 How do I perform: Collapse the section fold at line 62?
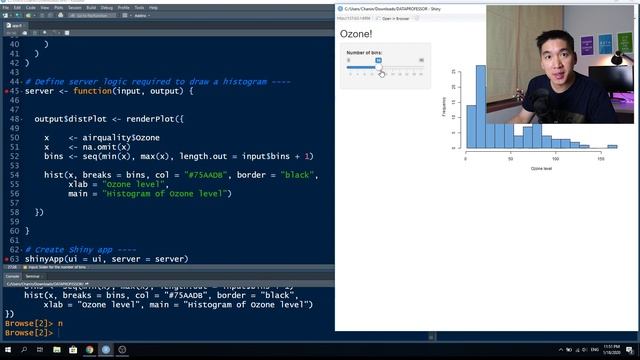[21, 250]
